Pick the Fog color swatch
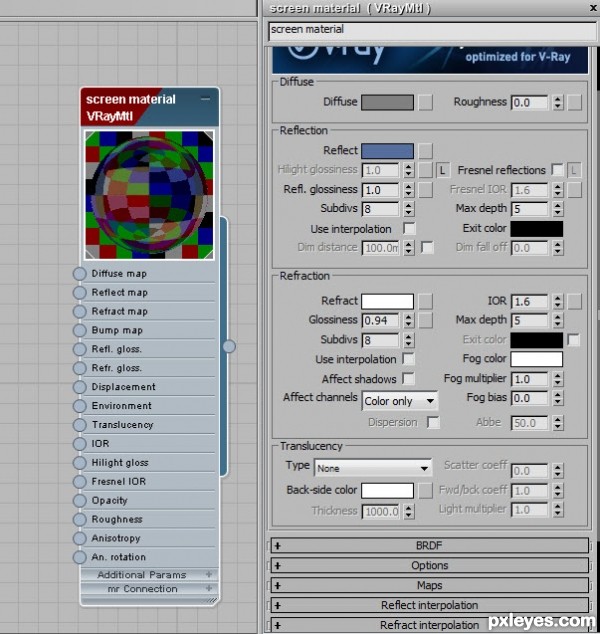600x634 pixels. coord(537,359)
